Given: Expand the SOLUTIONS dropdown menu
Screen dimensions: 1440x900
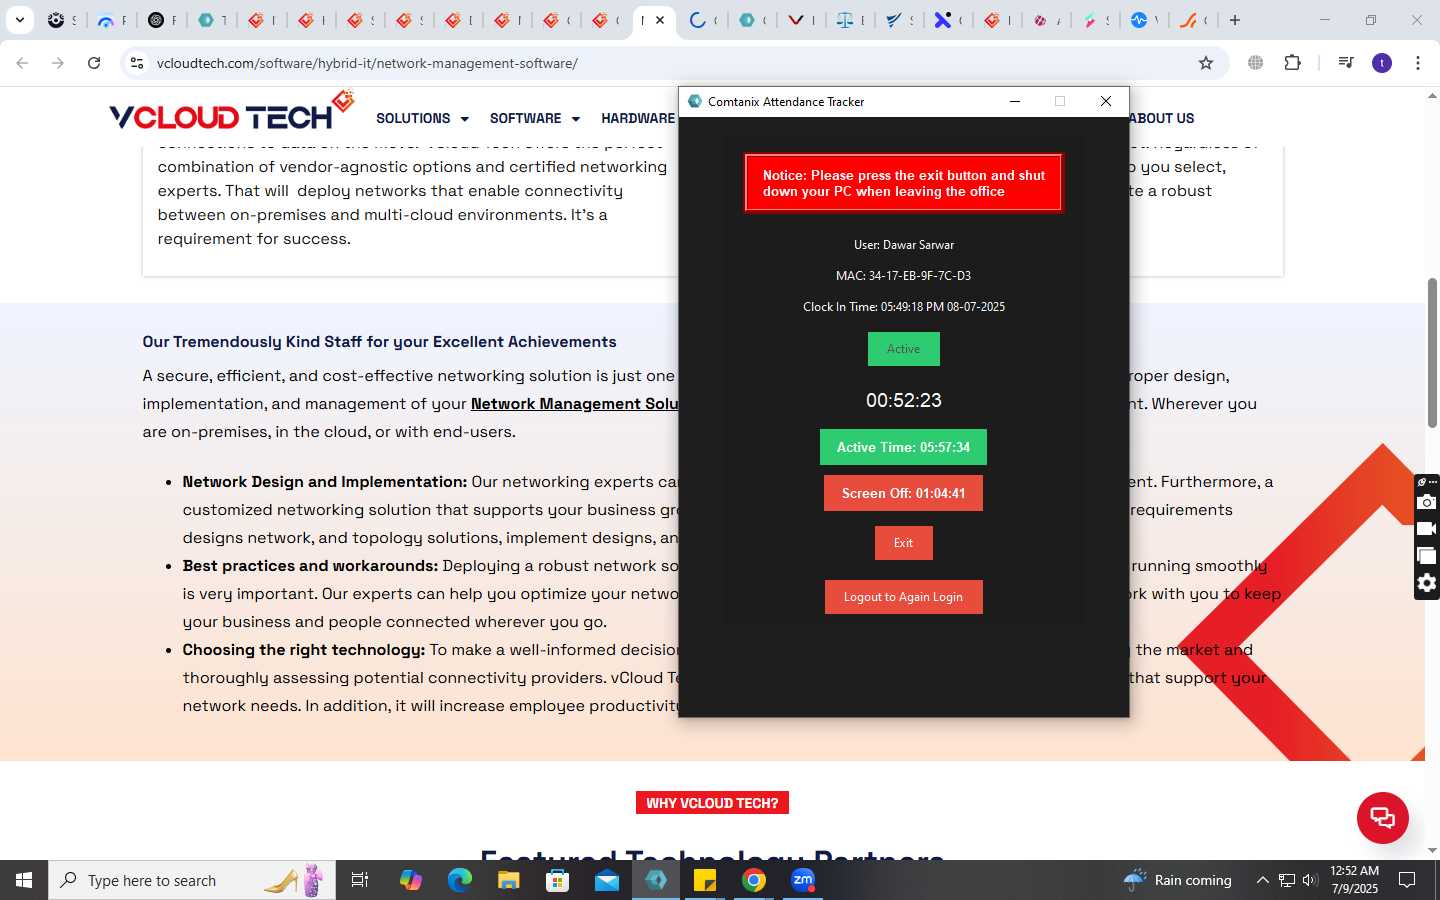Looking at the screenshot, I should (422, 118).
